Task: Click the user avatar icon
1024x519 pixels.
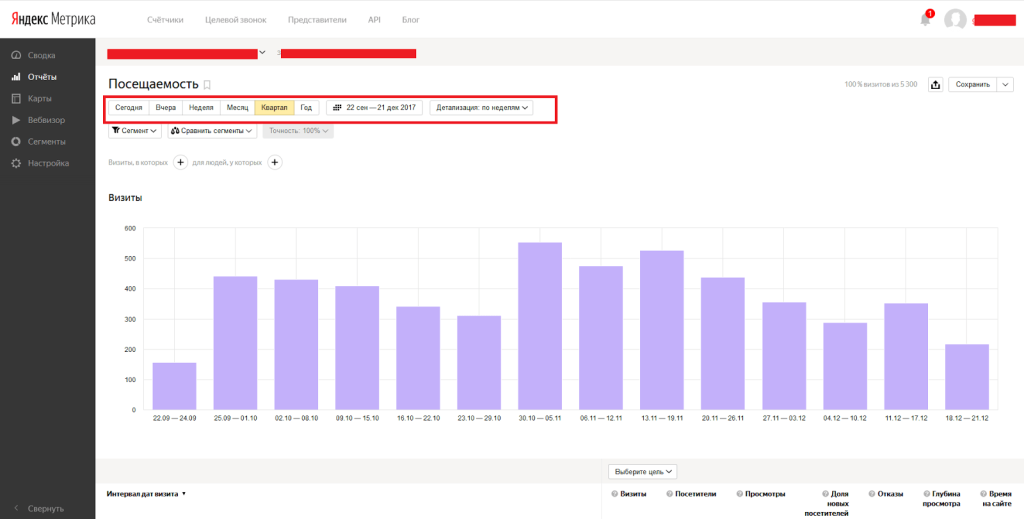Action: [x=955, y=19]
